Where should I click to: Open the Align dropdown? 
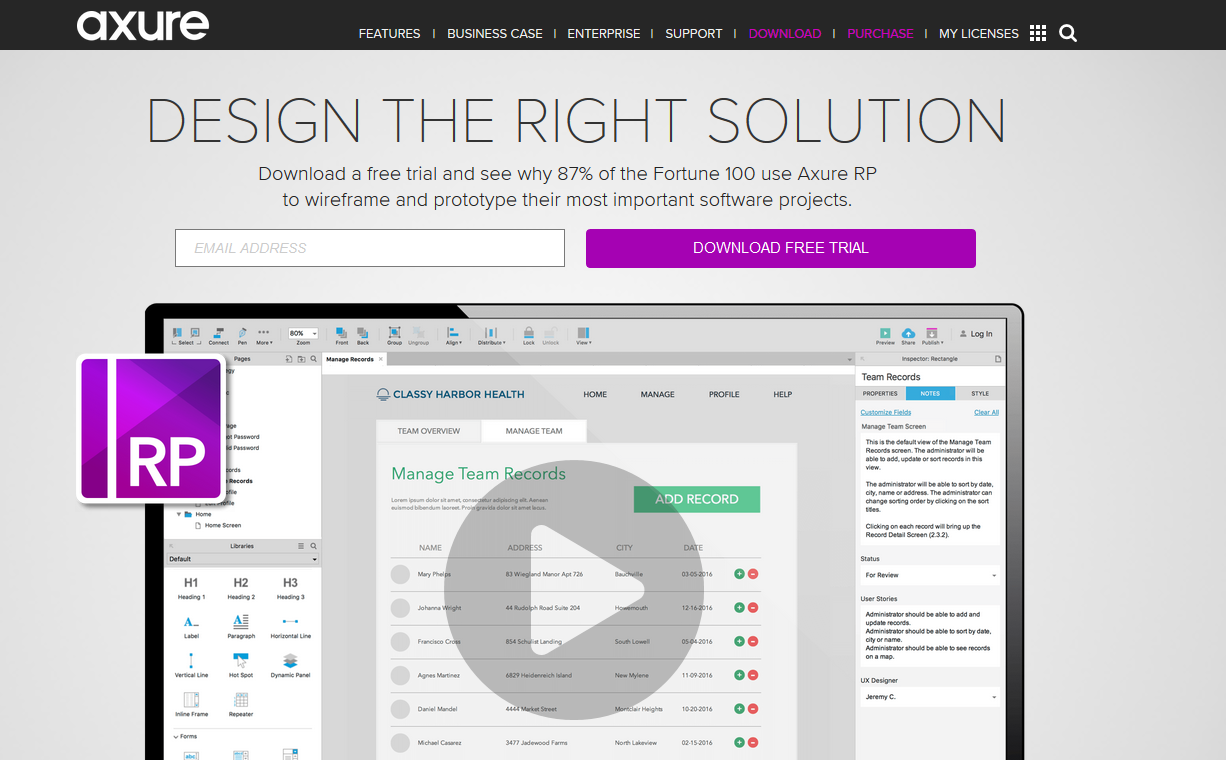(454, 335)
